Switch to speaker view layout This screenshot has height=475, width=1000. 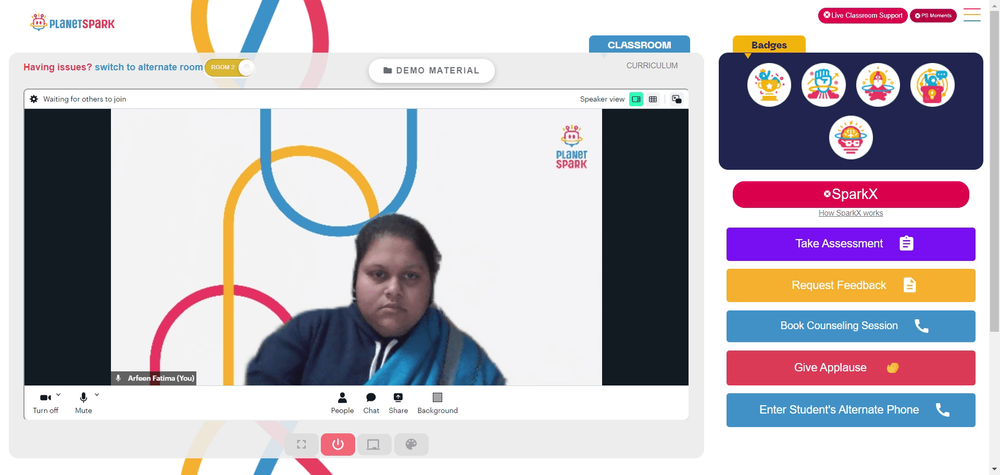(636, 99)
